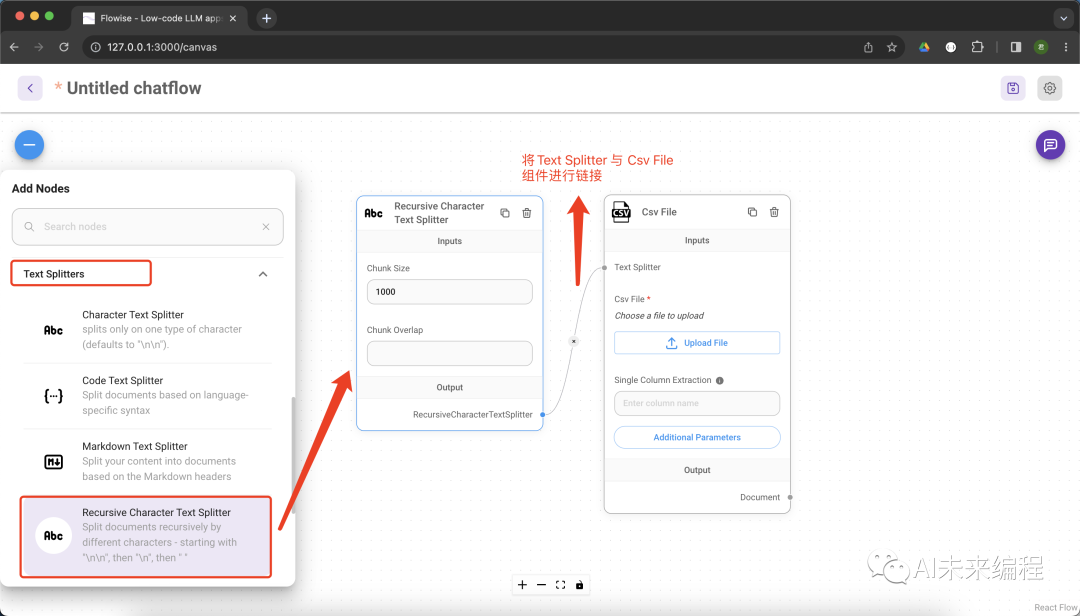Click the Document output handle
The height and width of the screenshot is (616, 1080).
coord(790,497)
